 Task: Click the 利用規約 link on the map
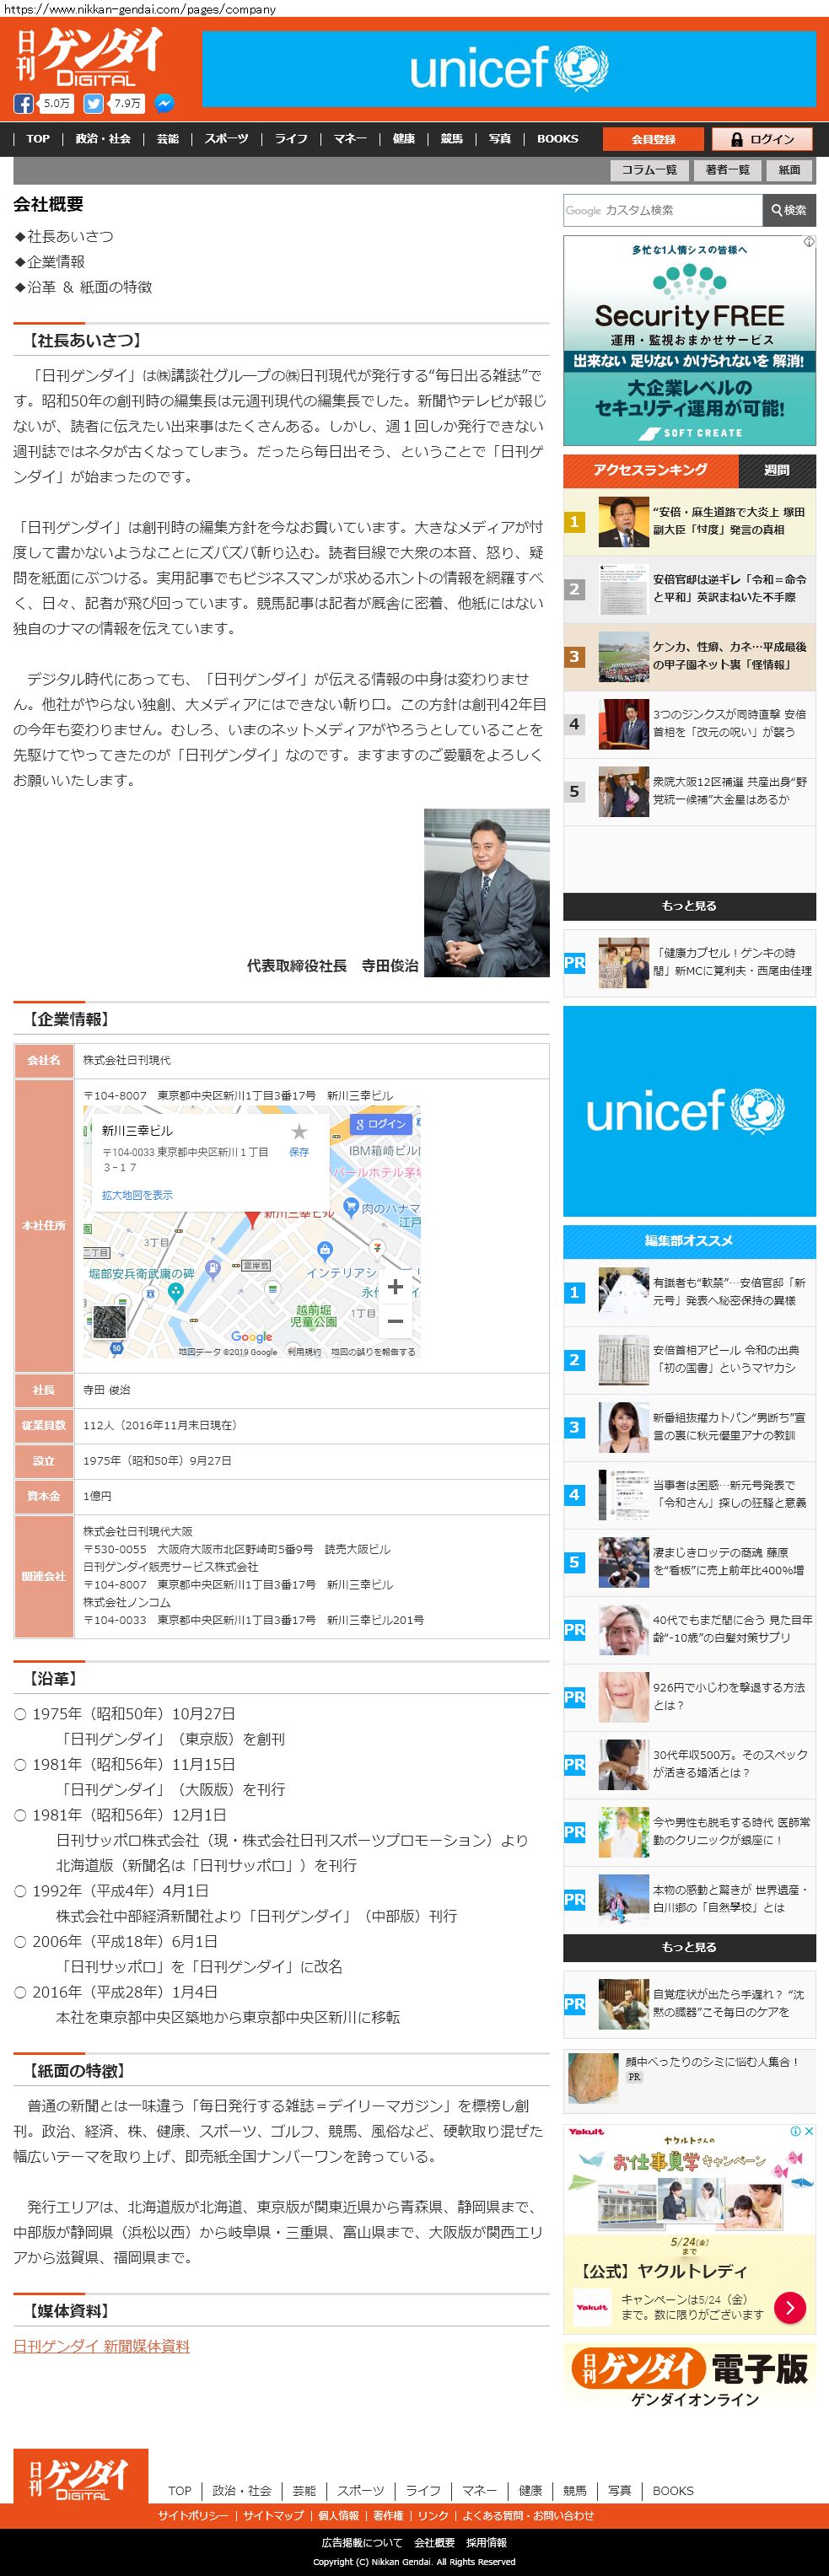click(304, 1352)
